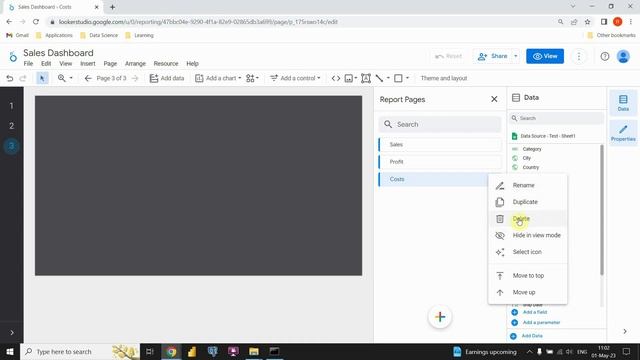Select the line drawing tool
Screen dimensions: 640x360
pos(380,78)
